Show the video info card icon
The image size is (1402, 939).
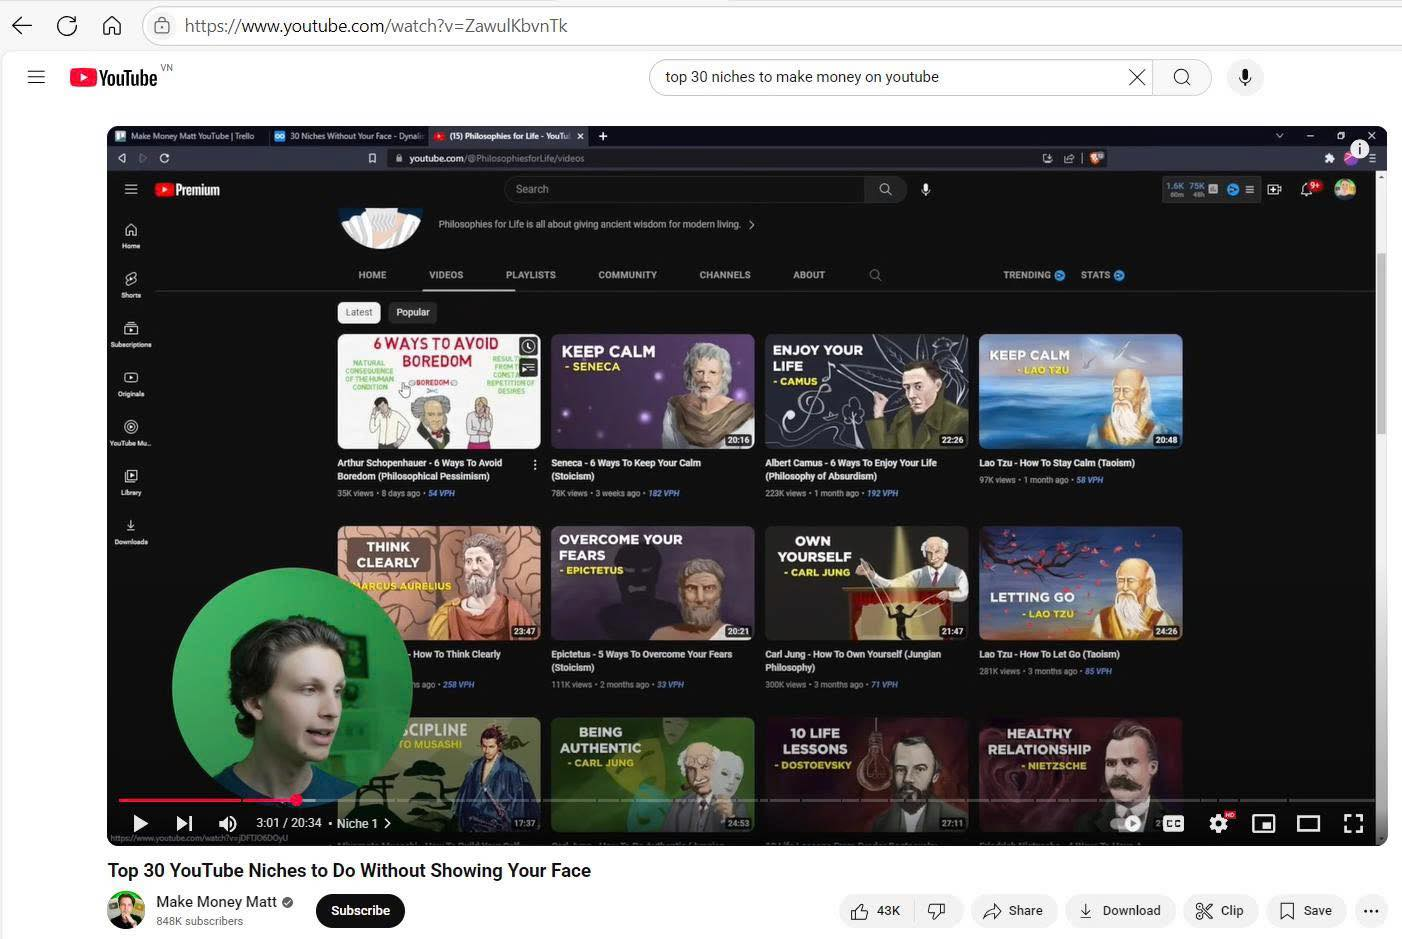[x=1360, y=148]
